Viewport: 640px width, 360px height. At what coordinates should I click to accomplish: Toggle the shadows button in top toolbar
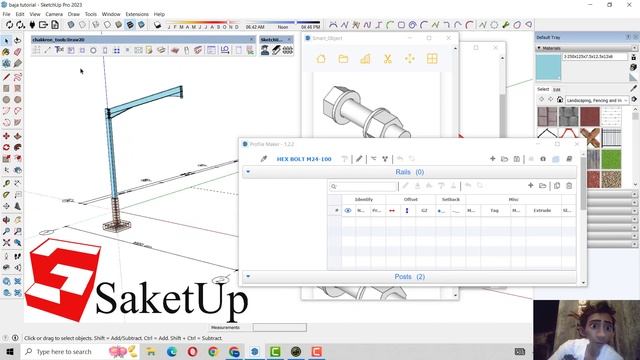point(158,25)
